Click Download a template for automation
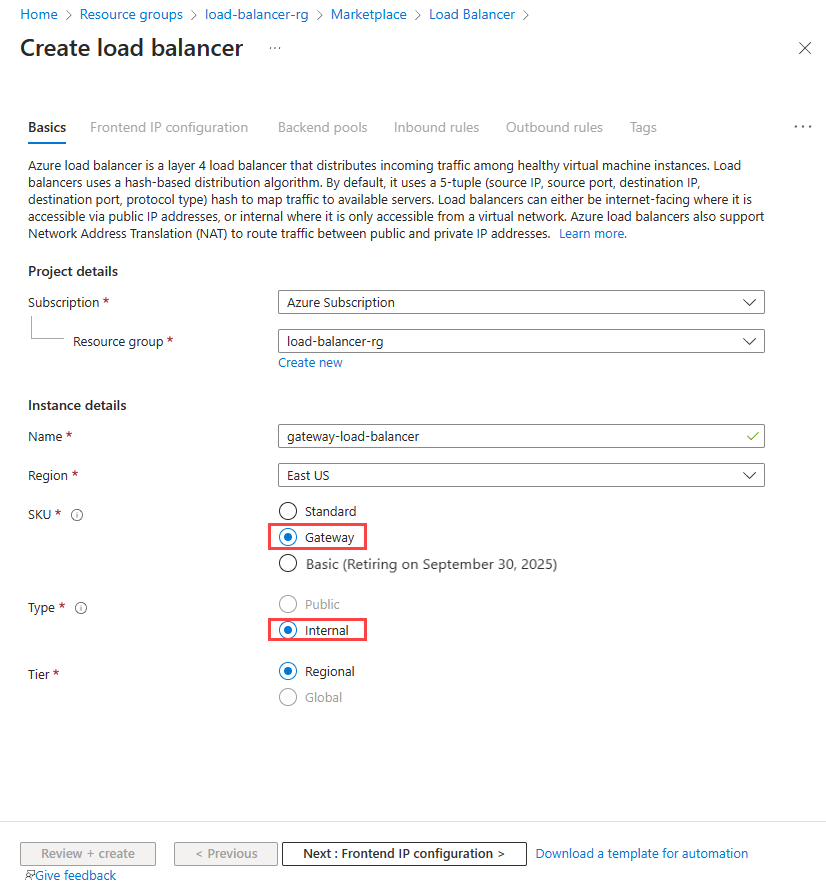Viewport: 826px width, 886px height. point(641,853)
